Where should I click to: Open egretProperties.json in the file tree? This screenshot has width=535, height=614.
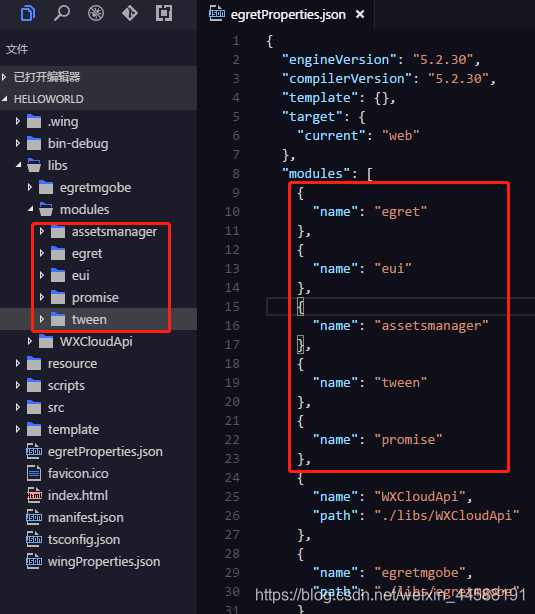coord(105,451)
